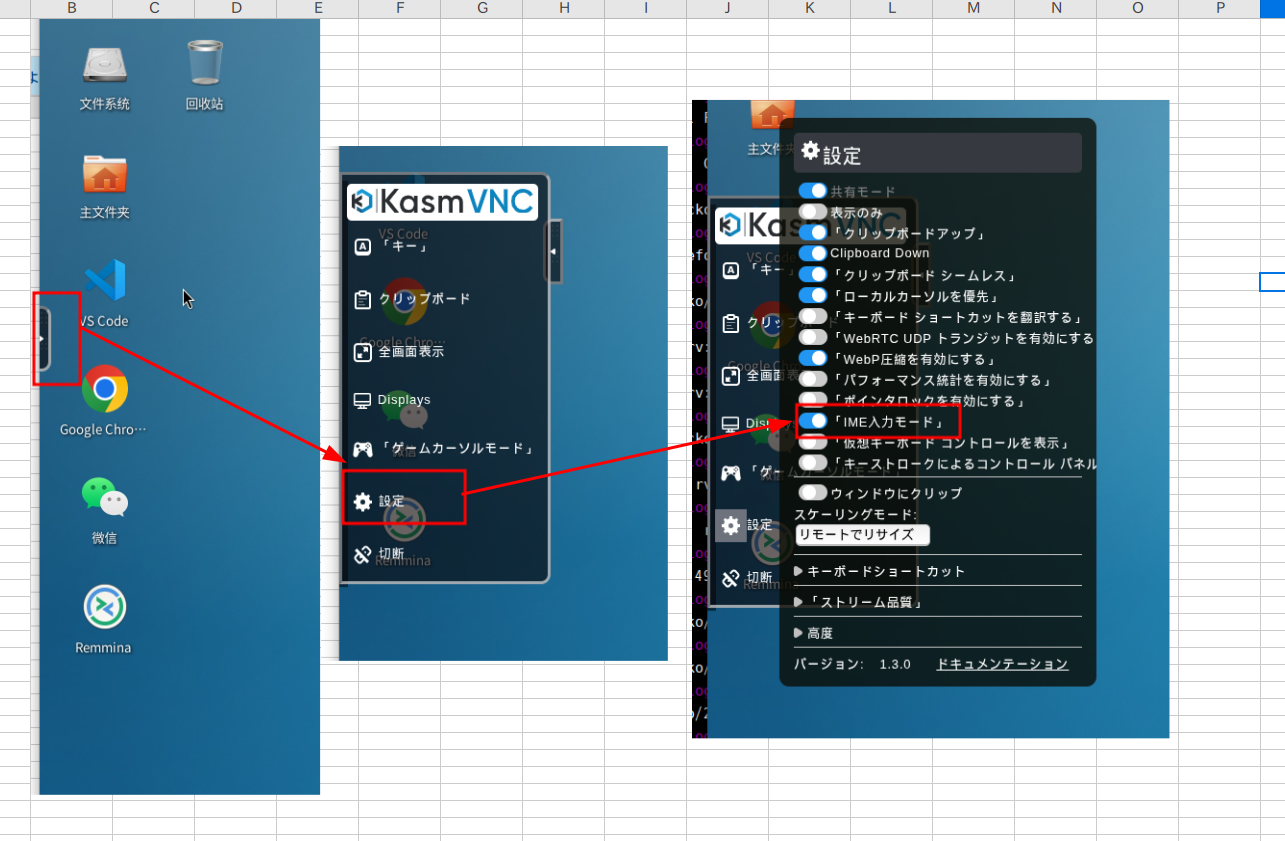Click the スケーリングモード: label
The height and width of the screenshot is (841, 1285).
(x=856, y=514)
